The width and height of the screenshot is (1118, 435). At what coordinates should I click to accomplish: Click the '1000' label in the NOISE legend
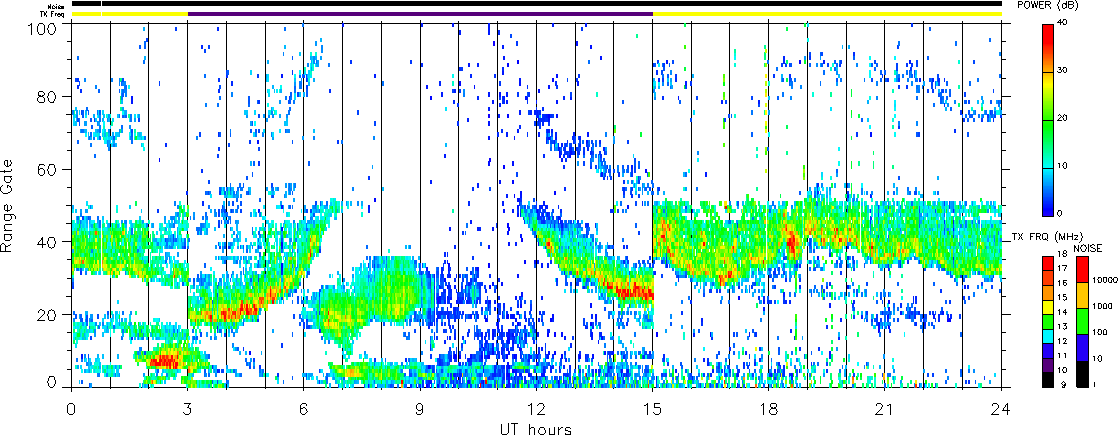pos(1102,306)
